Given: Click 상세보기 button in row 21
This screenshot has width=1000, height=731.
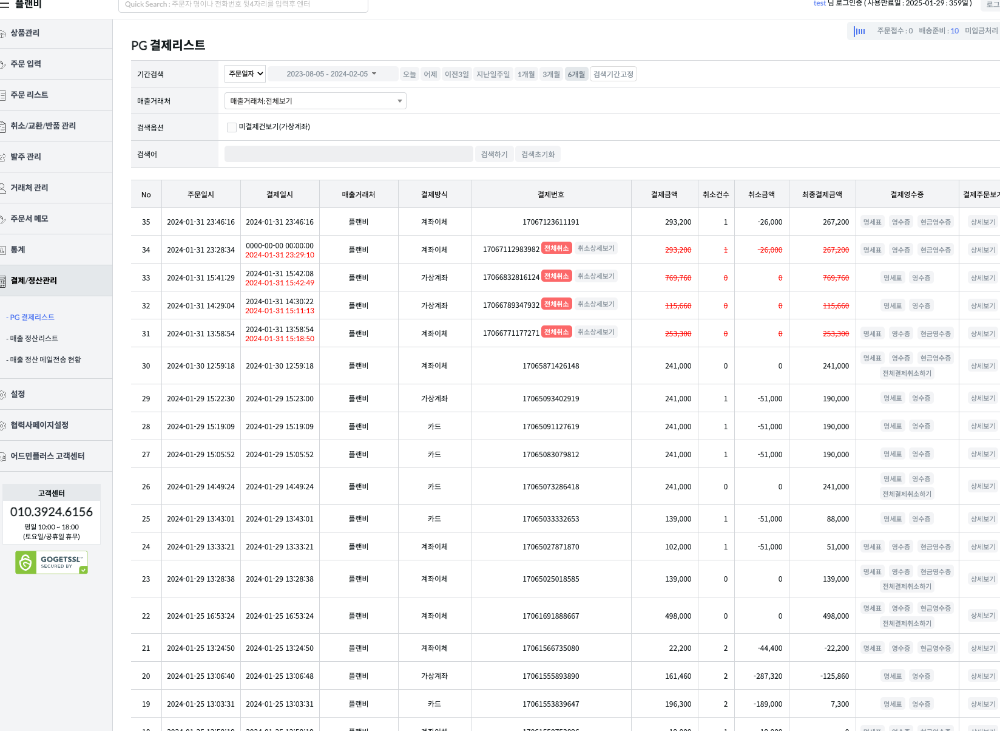Looking at the screenshot, I should point(983,648).
